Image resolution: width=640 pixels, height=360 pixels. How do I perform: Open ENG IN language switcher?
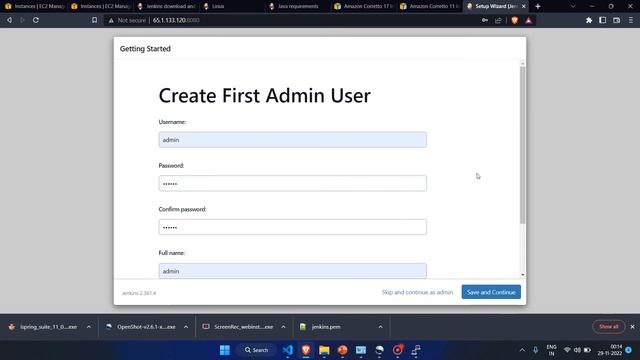pyautogui.click(x=551, y=350)
